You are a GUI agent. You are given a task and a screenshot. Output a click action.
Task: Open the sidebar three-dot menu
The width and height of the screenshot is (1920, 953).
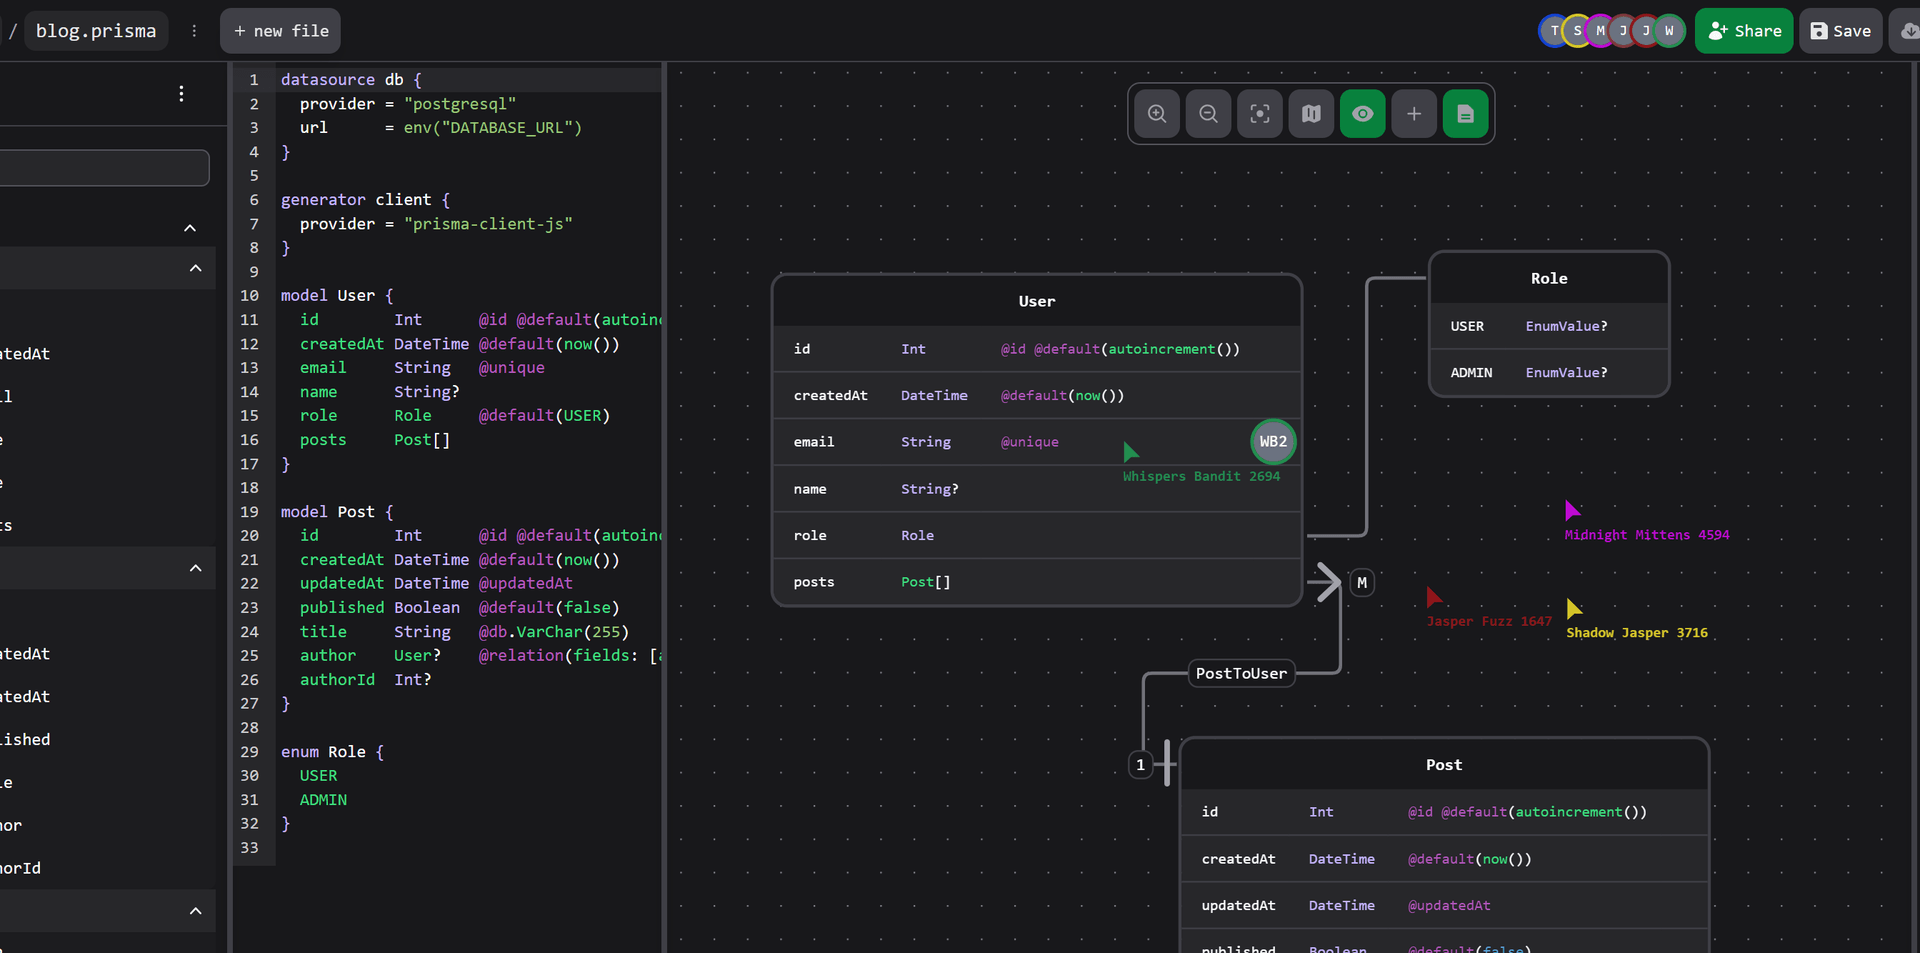181,94
